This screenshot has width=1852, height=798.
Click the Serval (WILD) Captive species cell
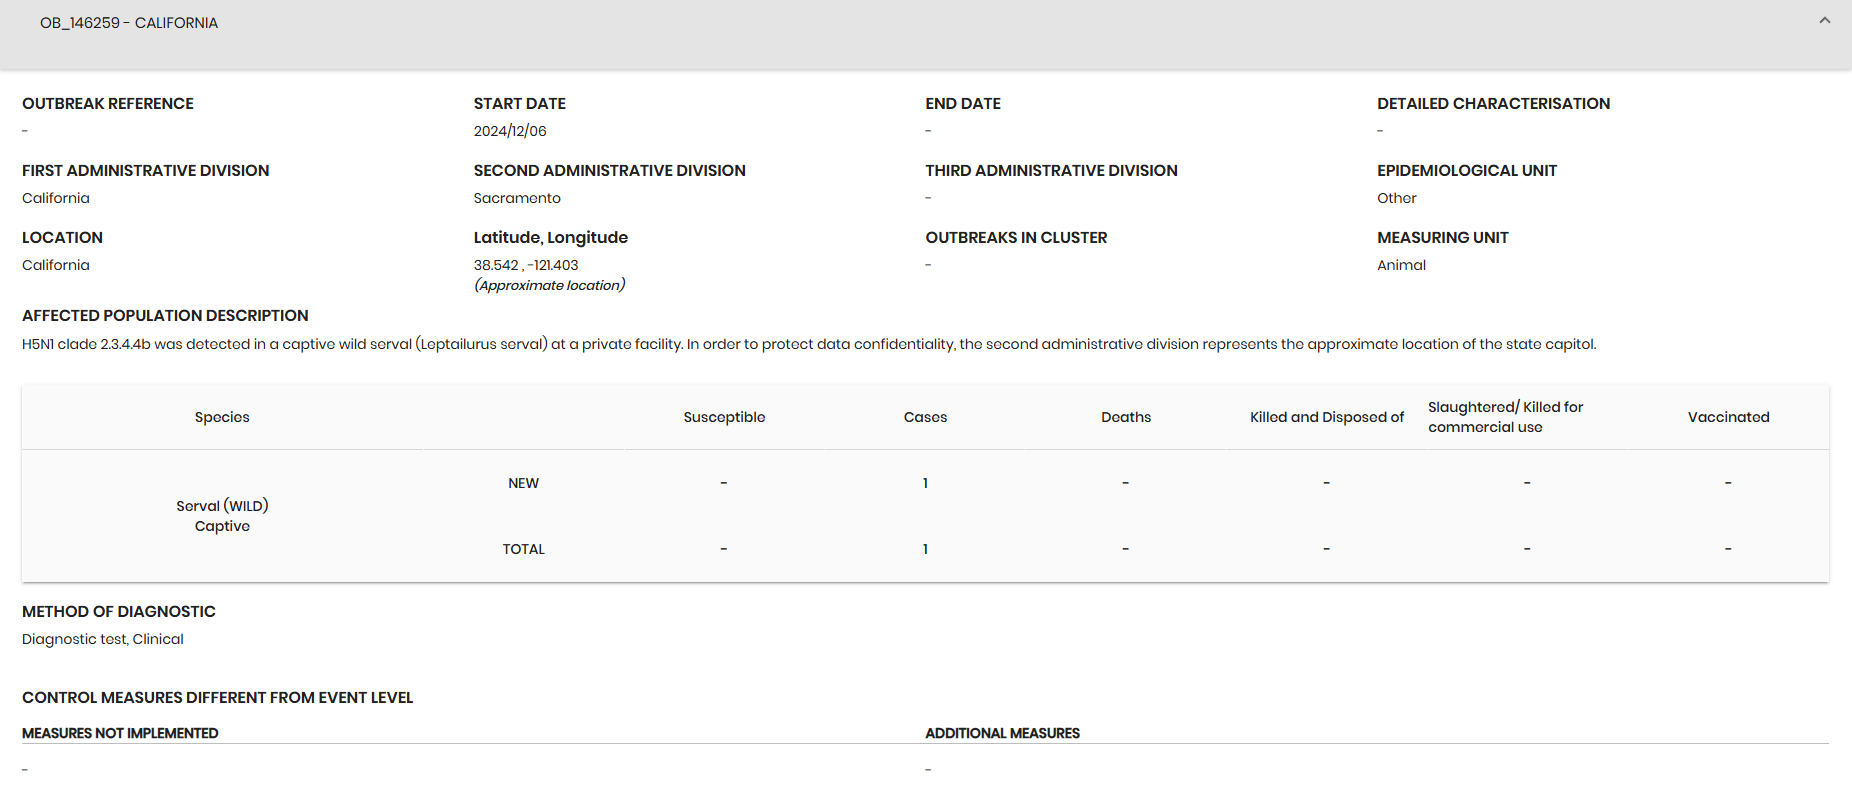click(222, 516)
